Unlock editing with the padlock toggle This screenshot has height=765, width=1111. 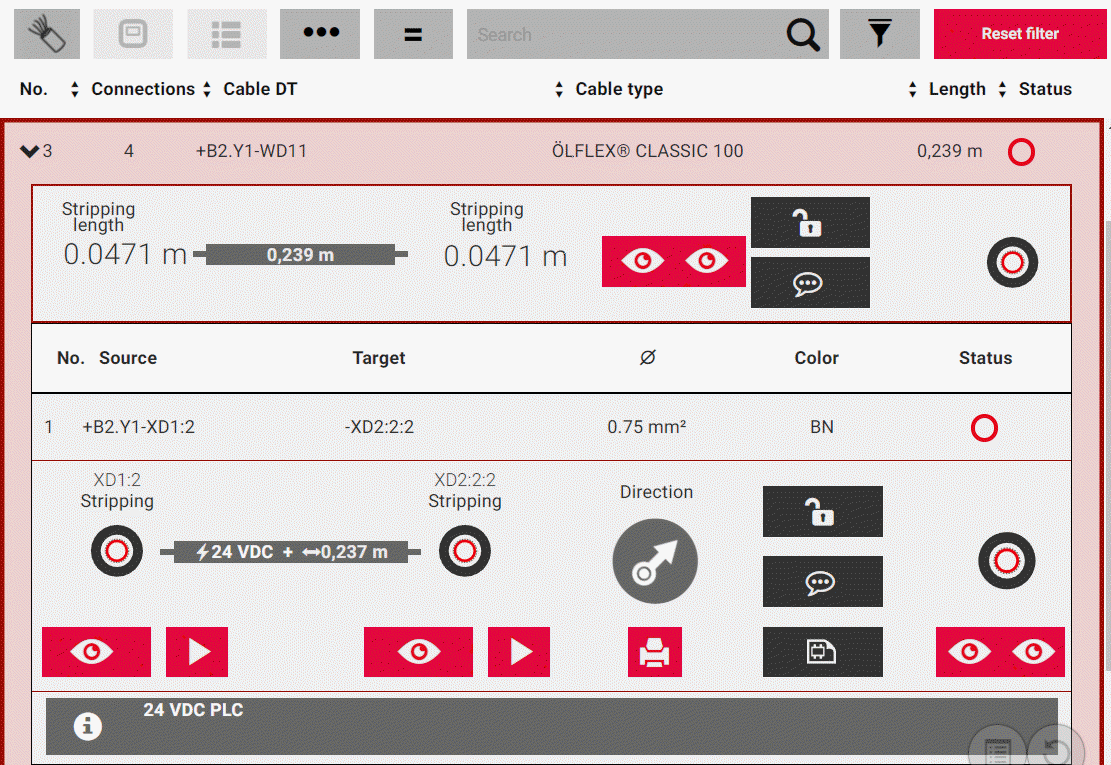coord(810,222)
